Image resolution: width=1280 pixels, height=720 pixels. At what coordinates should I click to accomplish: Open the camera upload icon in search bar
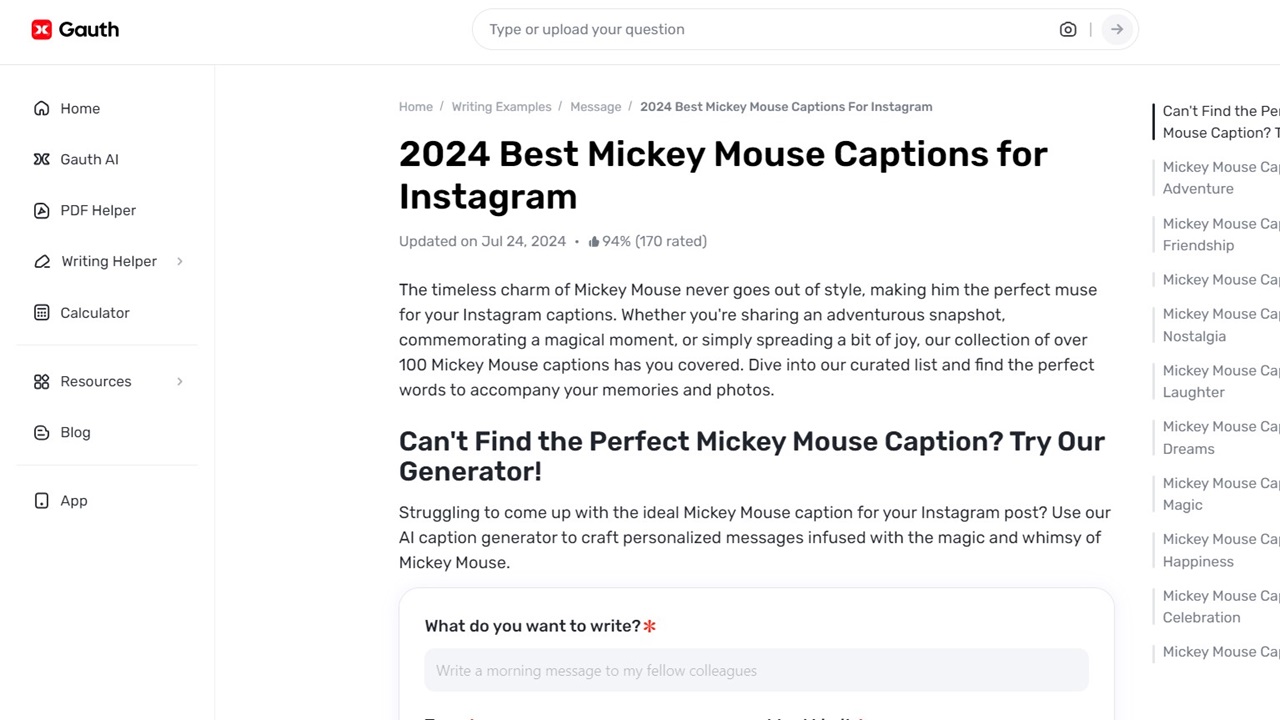(1067, 29)
